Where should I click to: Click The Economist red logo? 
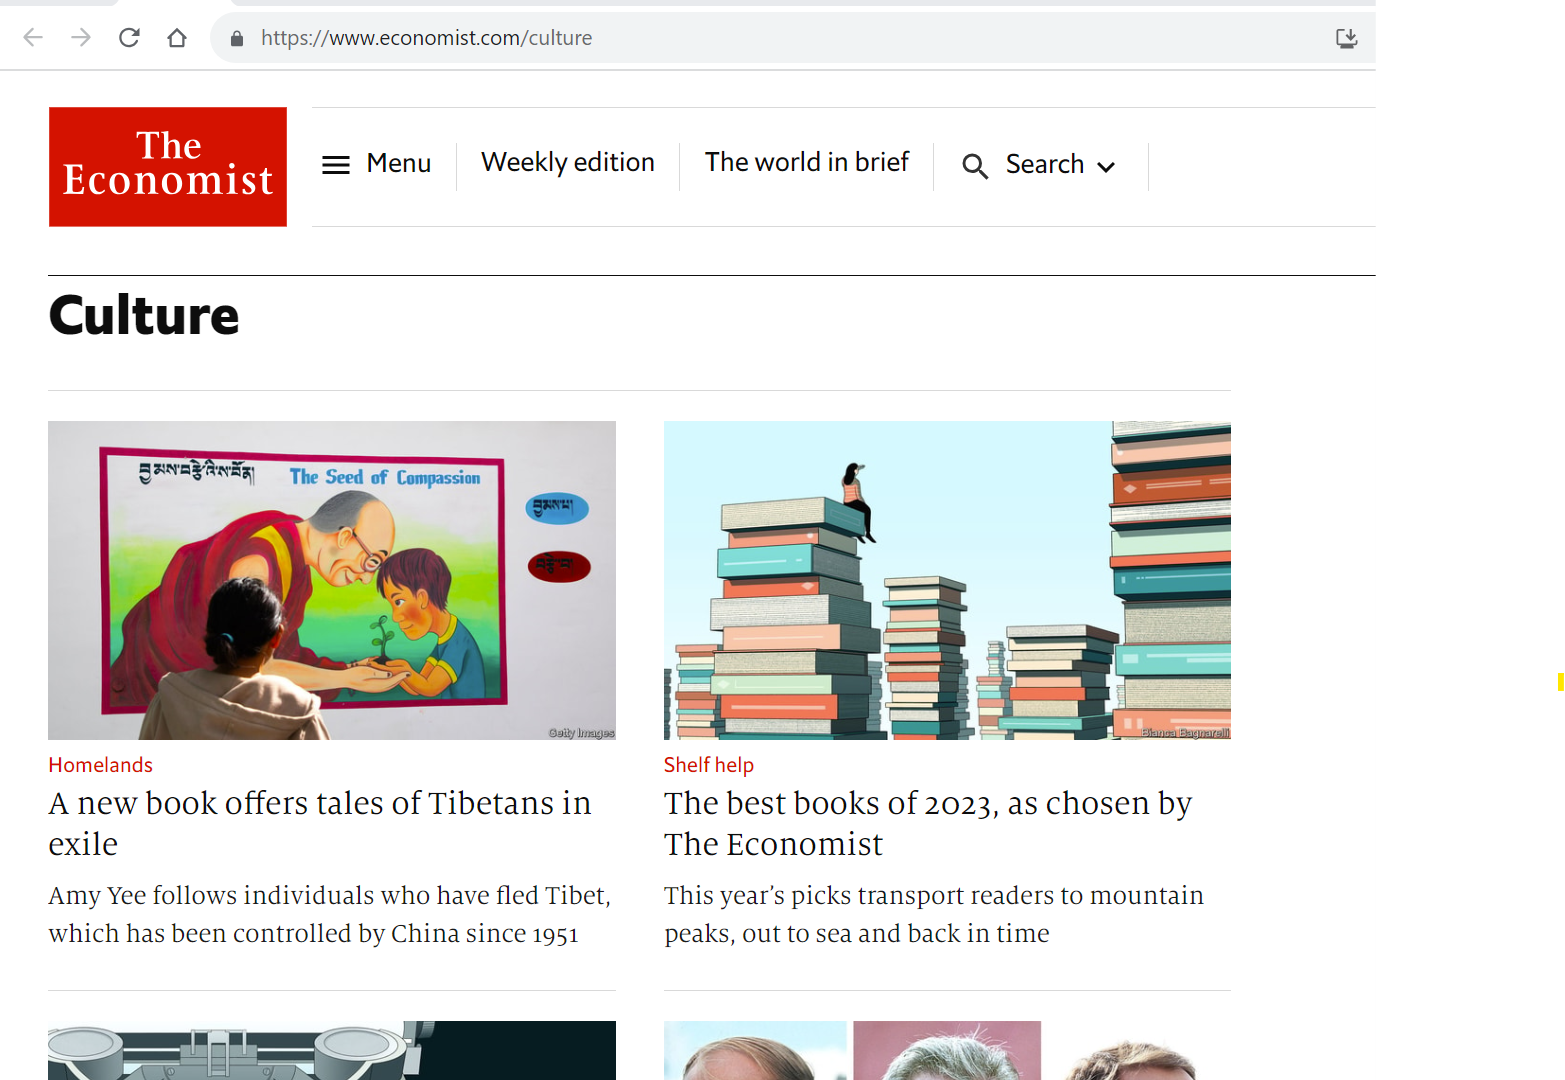[x=168, y=166]
